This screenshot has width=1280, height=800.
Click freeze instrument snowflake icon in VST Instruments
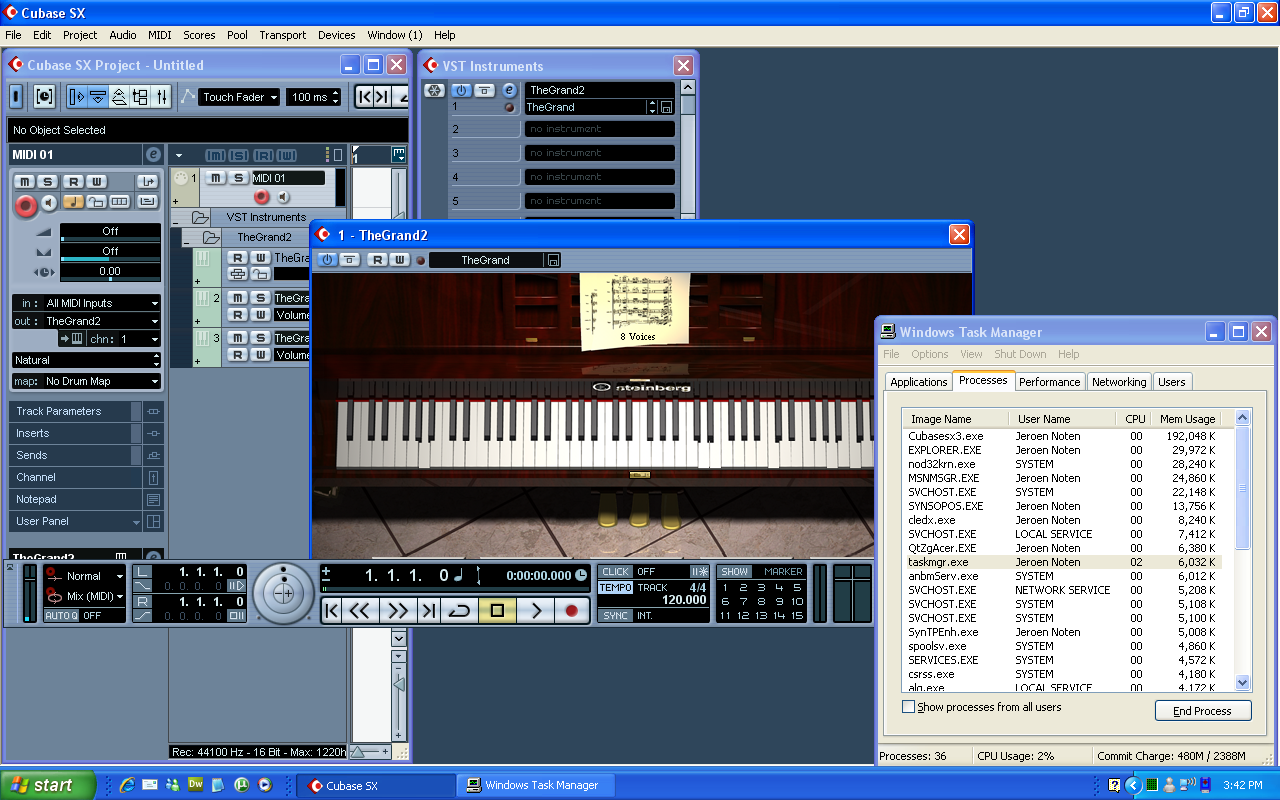click(434, 90)
